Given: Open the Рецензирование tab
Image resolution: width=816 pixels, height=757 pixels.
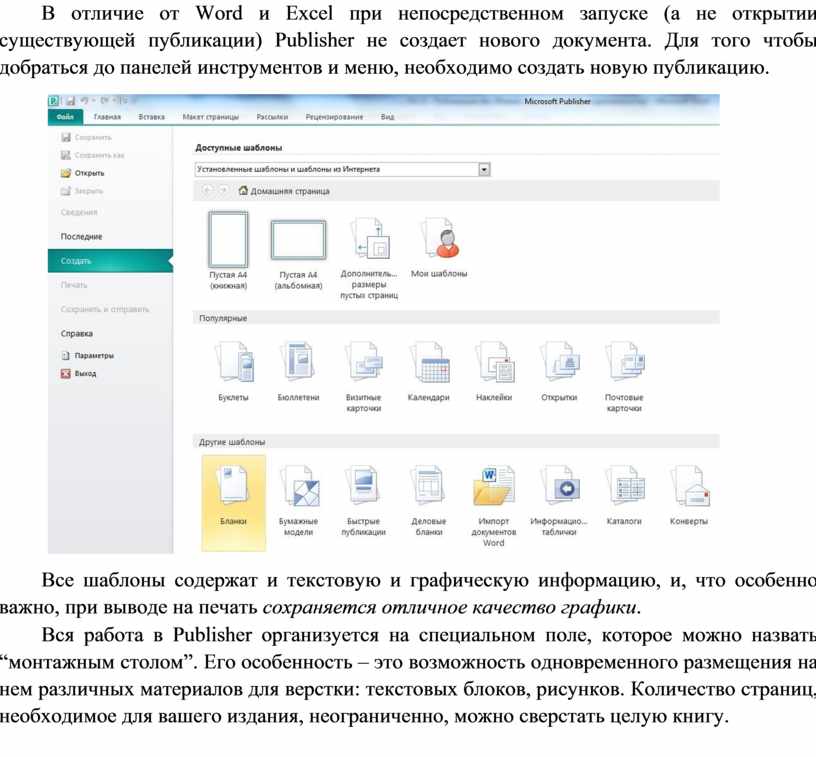Looking at the screenshot, I should pyautogui.click(x=334, y=117).
